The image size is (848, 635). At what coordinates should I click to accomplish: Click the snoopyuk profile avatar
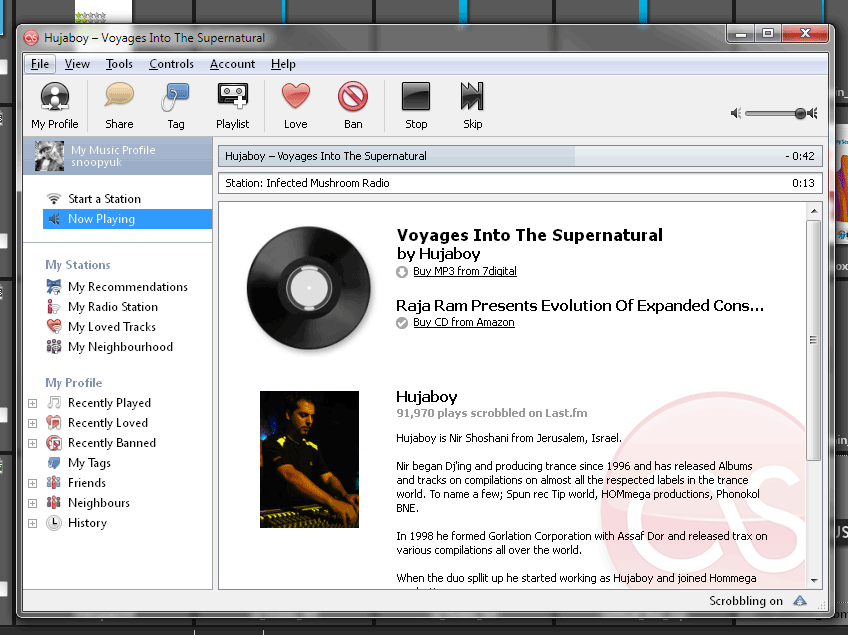tap(49, 156)
